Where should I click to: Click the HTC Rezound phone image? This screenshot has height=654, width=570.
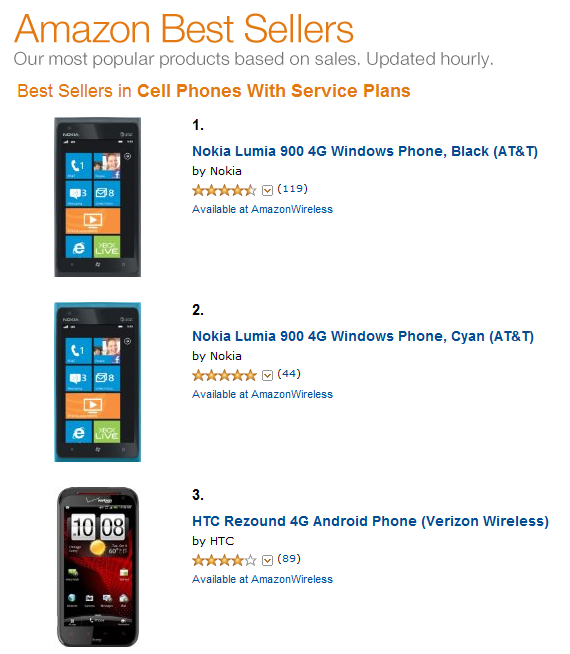point(98,567)
